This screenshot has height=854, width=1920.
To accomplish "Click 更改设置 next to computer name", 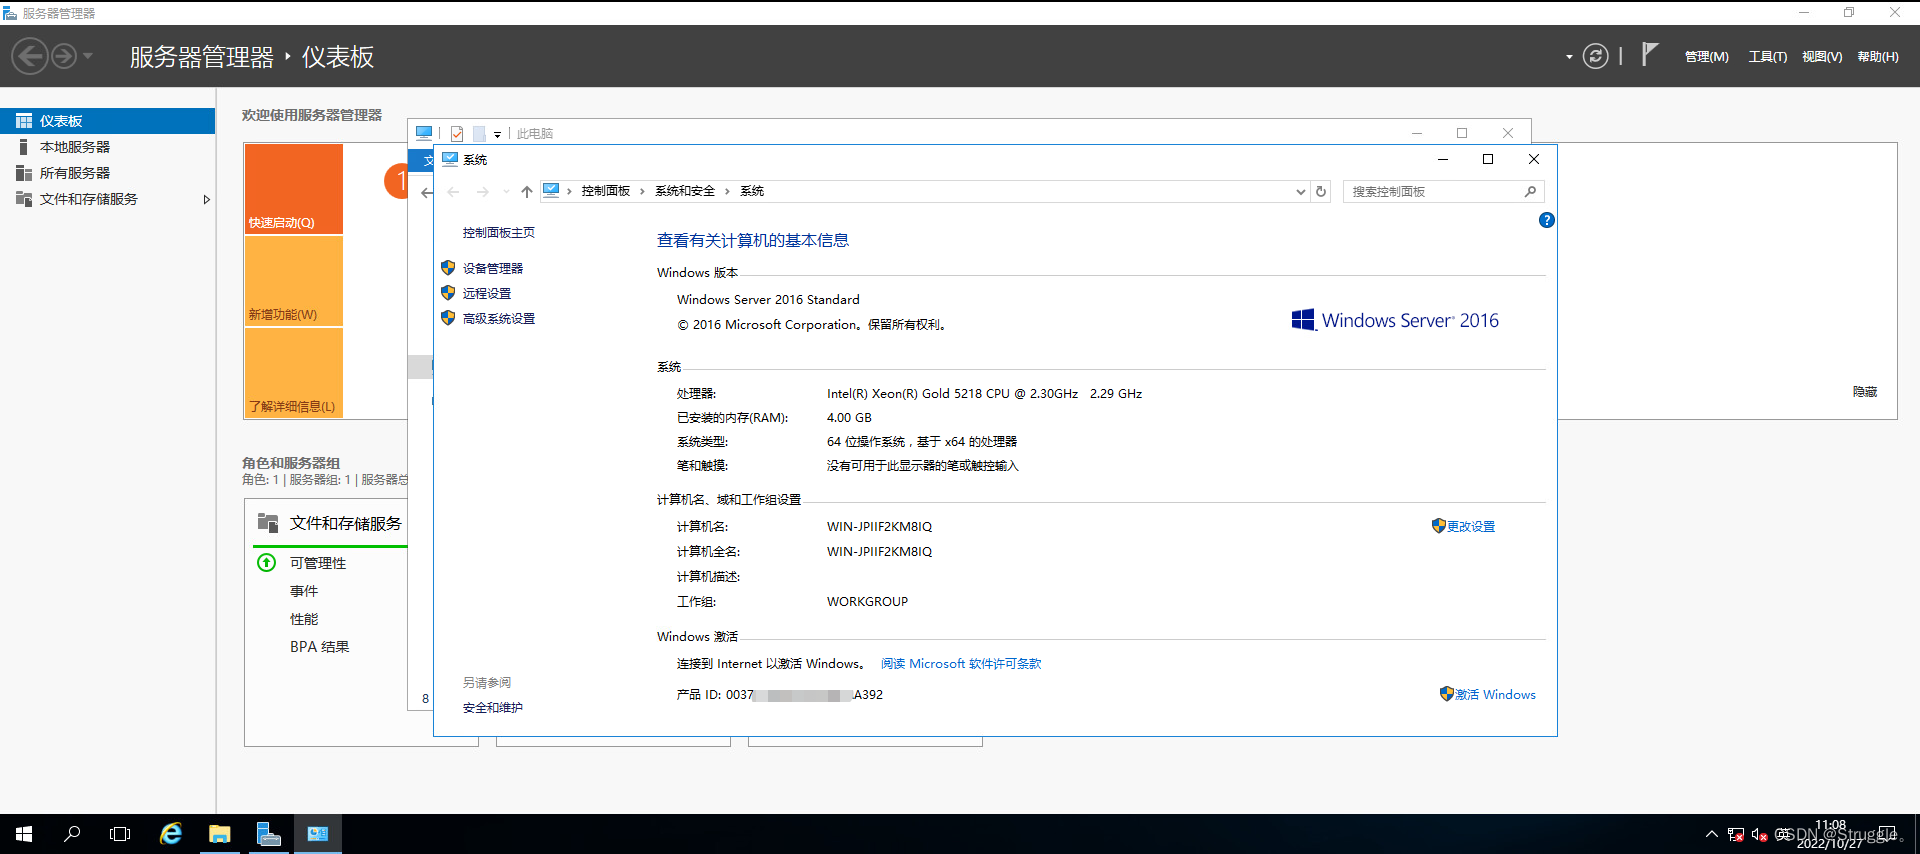I will click(1470, 526).
